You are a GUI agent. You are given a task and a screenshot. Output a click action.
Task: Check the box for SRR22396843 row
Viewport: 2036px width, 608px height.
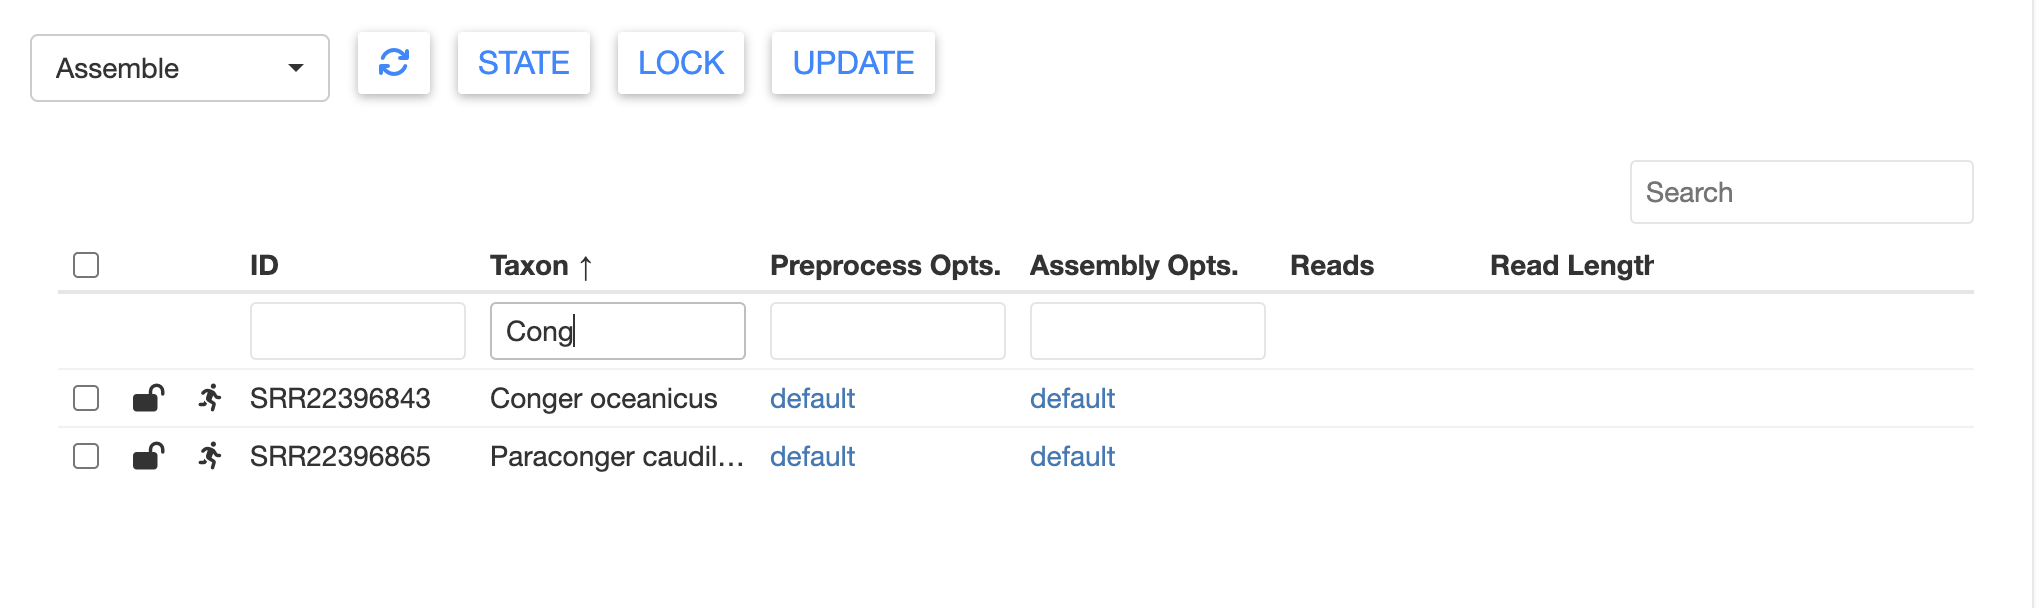86,398
